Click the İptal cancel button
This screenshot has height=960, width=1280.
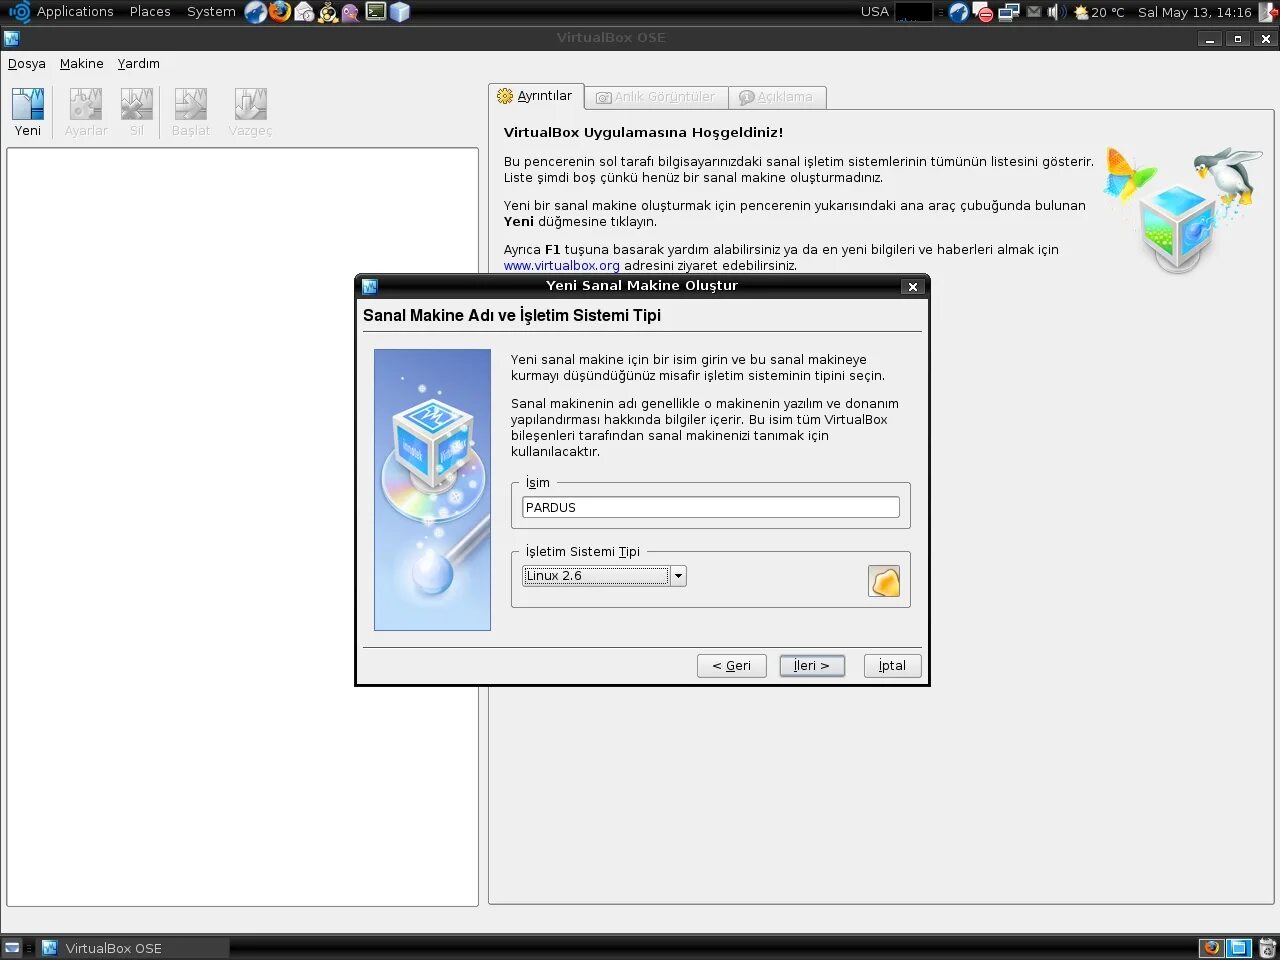[x=893, y=666]
